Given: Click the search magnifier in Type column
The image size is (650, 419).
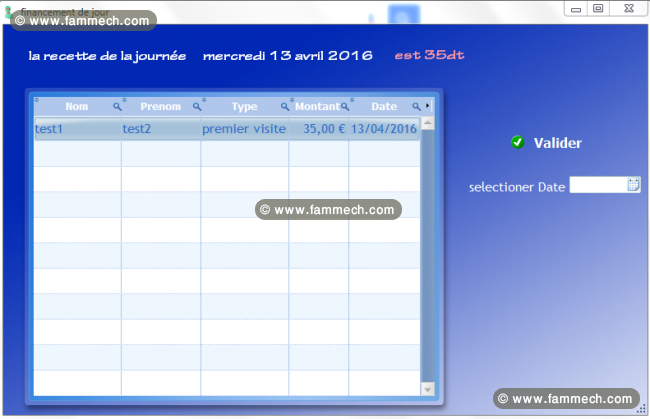Looking at the screenshot, I should [284, 107].
